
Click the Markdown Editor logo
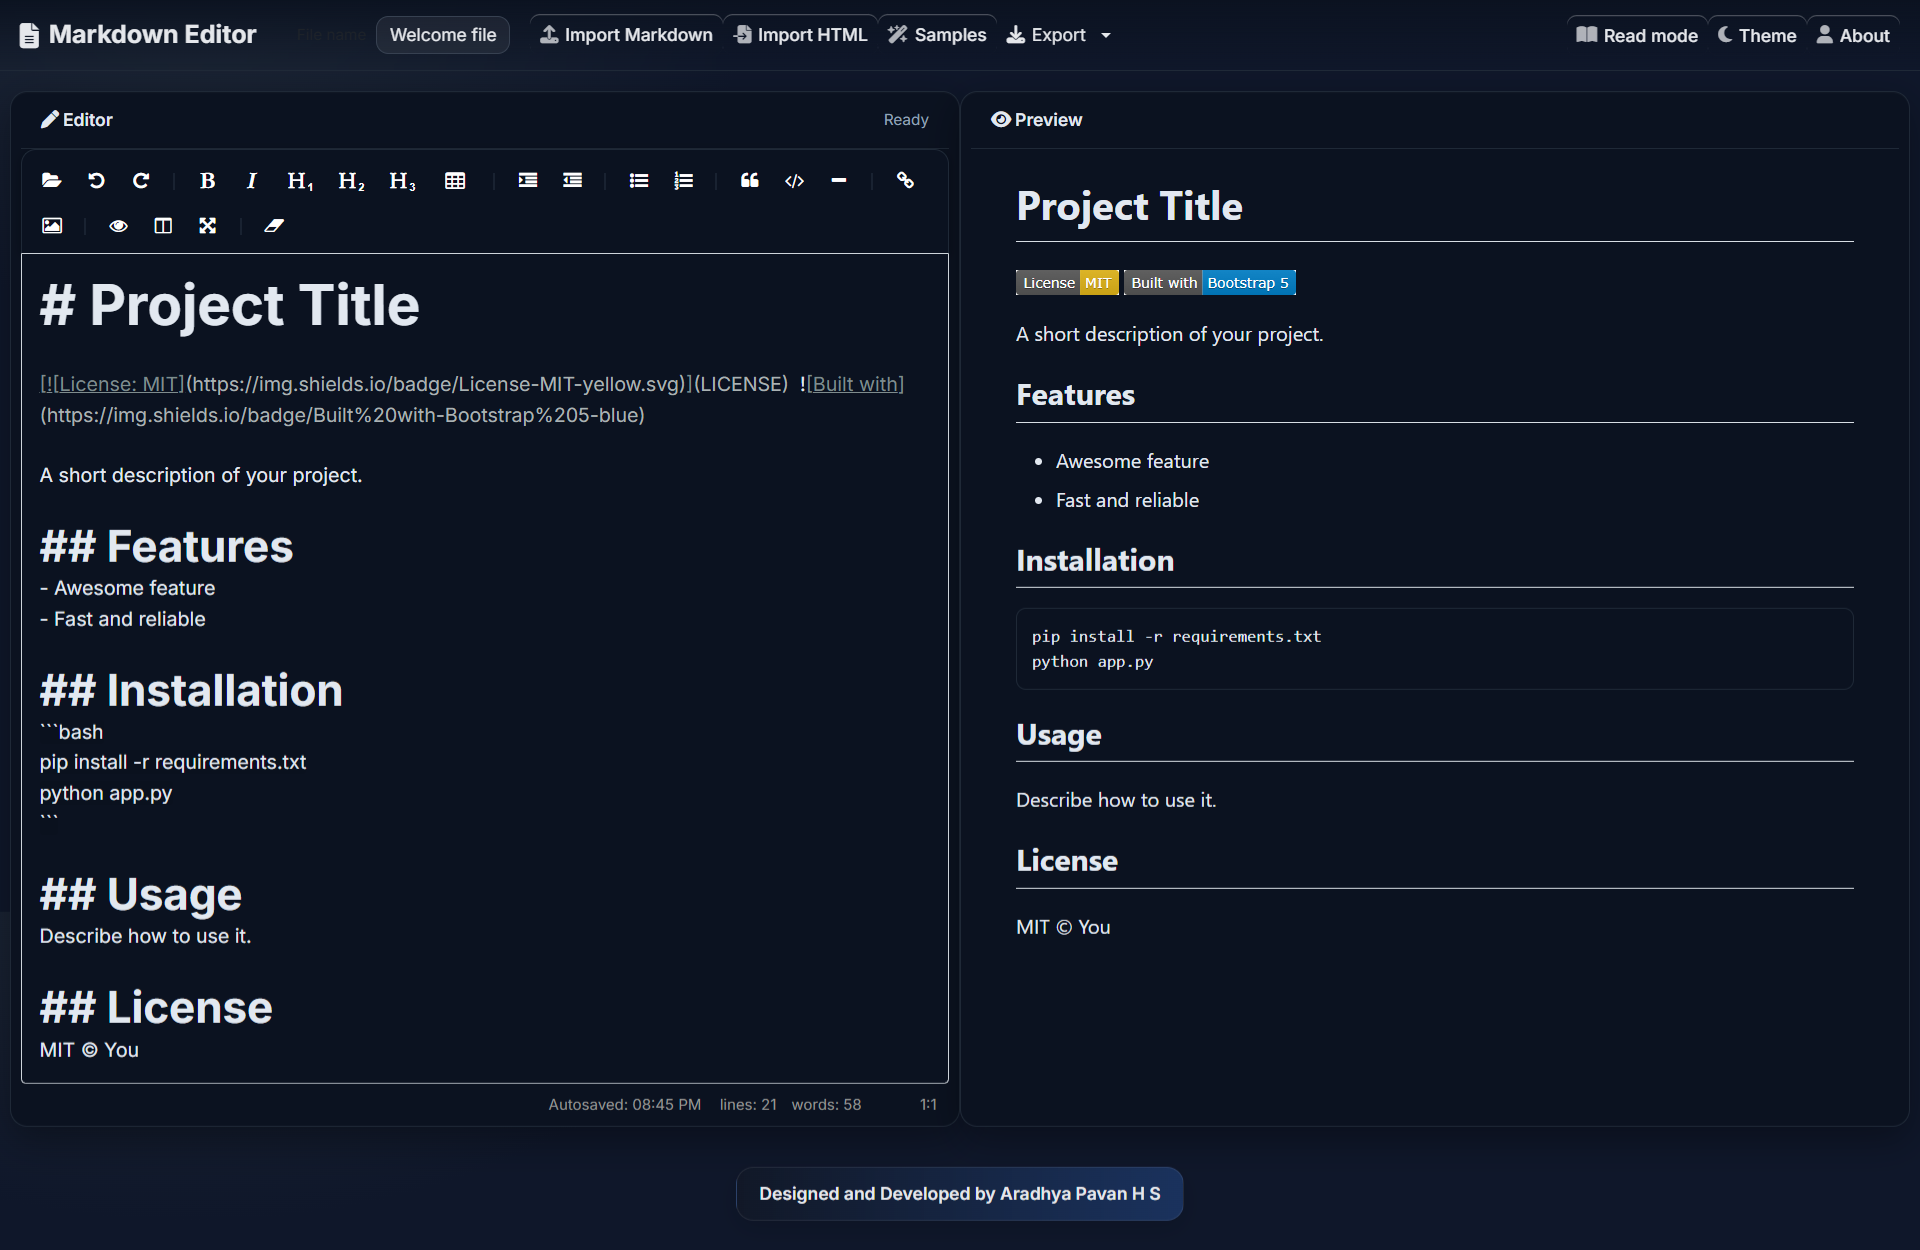point(138,35)
